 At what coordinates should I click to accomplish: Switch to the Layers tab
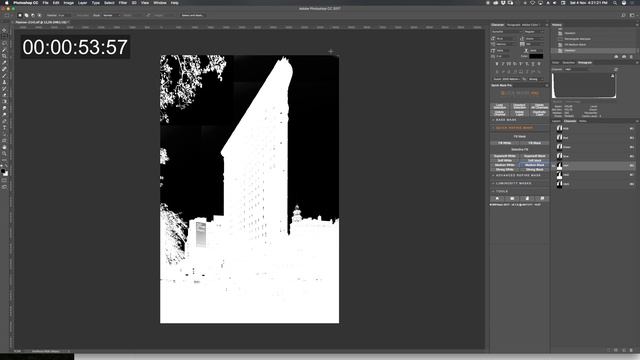[556, 121]
